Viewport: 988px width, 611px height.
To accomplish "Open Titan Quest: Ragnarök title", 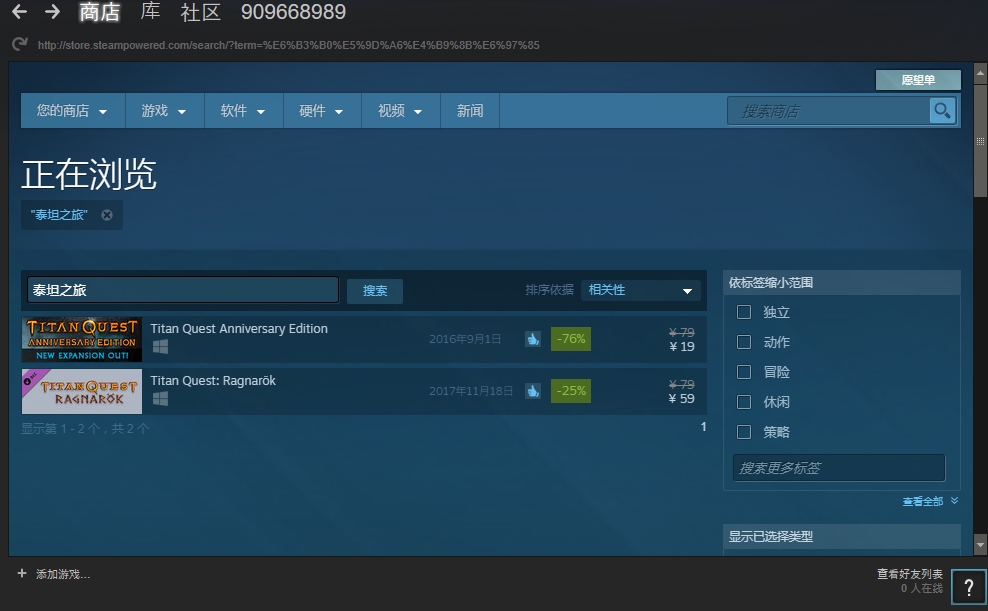I will coord(213,380).
